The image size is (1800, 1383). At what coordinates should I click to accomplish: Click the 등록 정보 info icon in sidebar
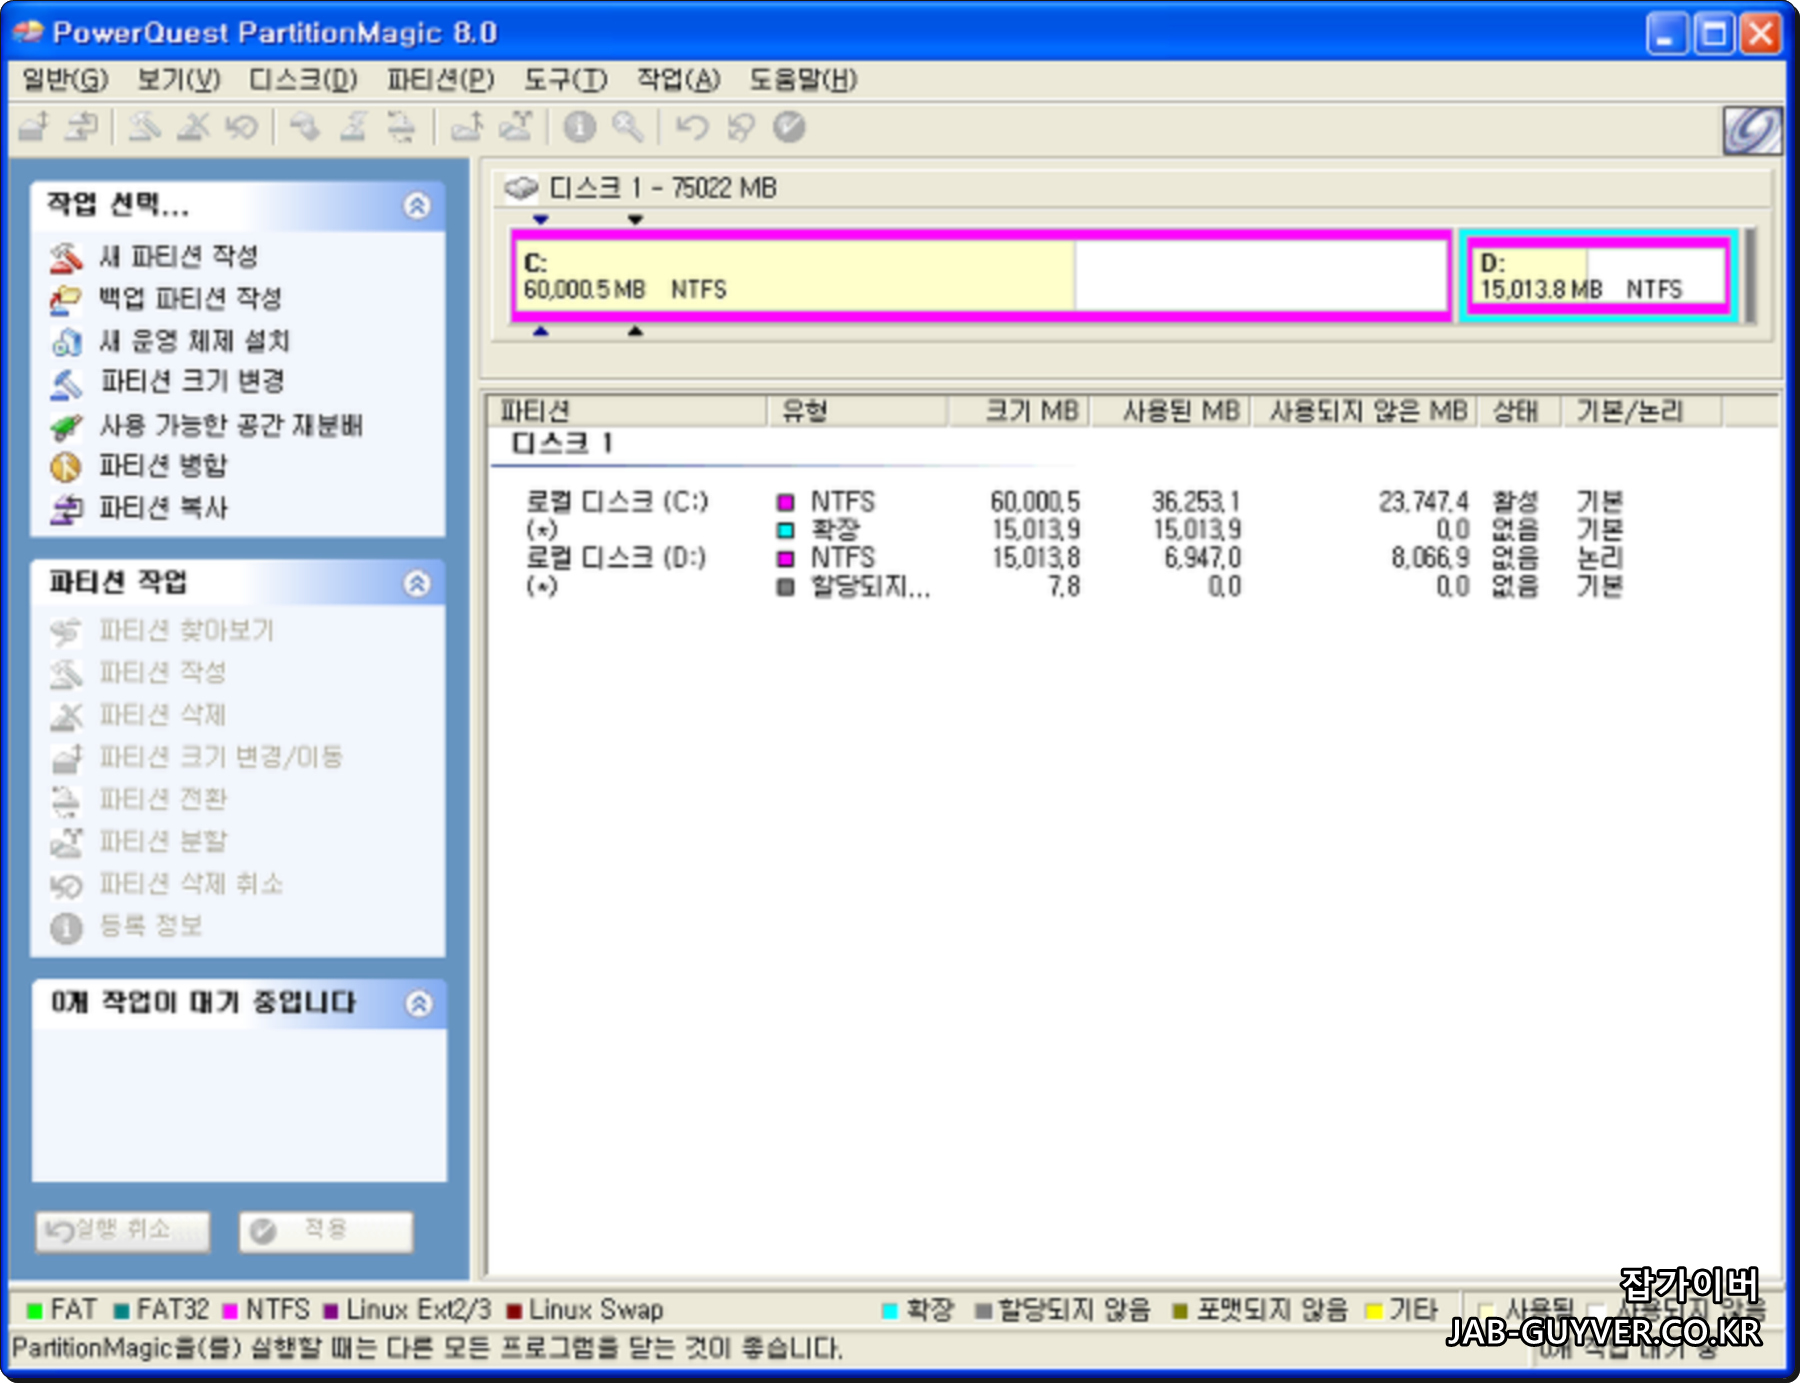(66, 928)
